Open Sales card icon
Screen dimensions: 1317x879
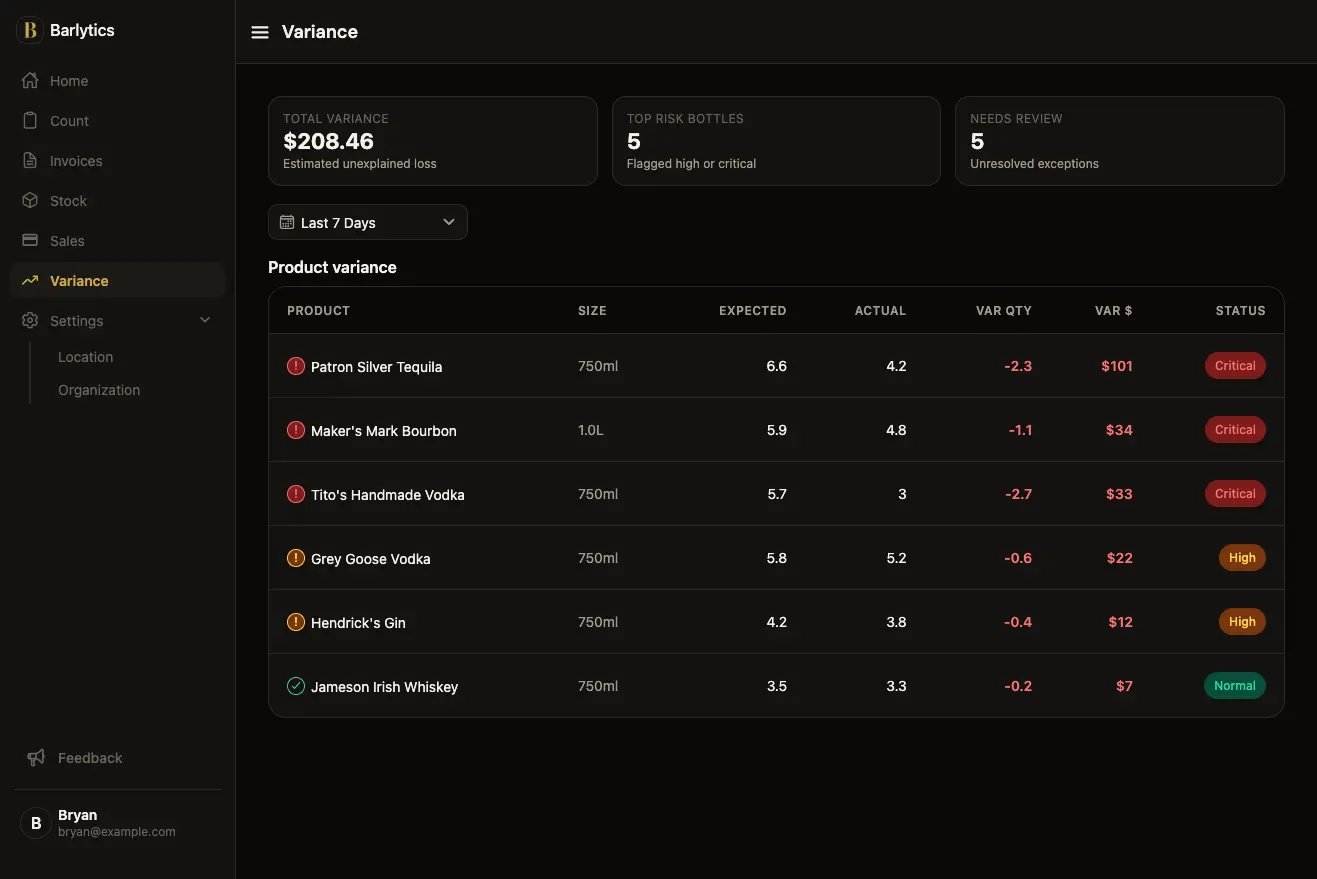pos(30,241)
